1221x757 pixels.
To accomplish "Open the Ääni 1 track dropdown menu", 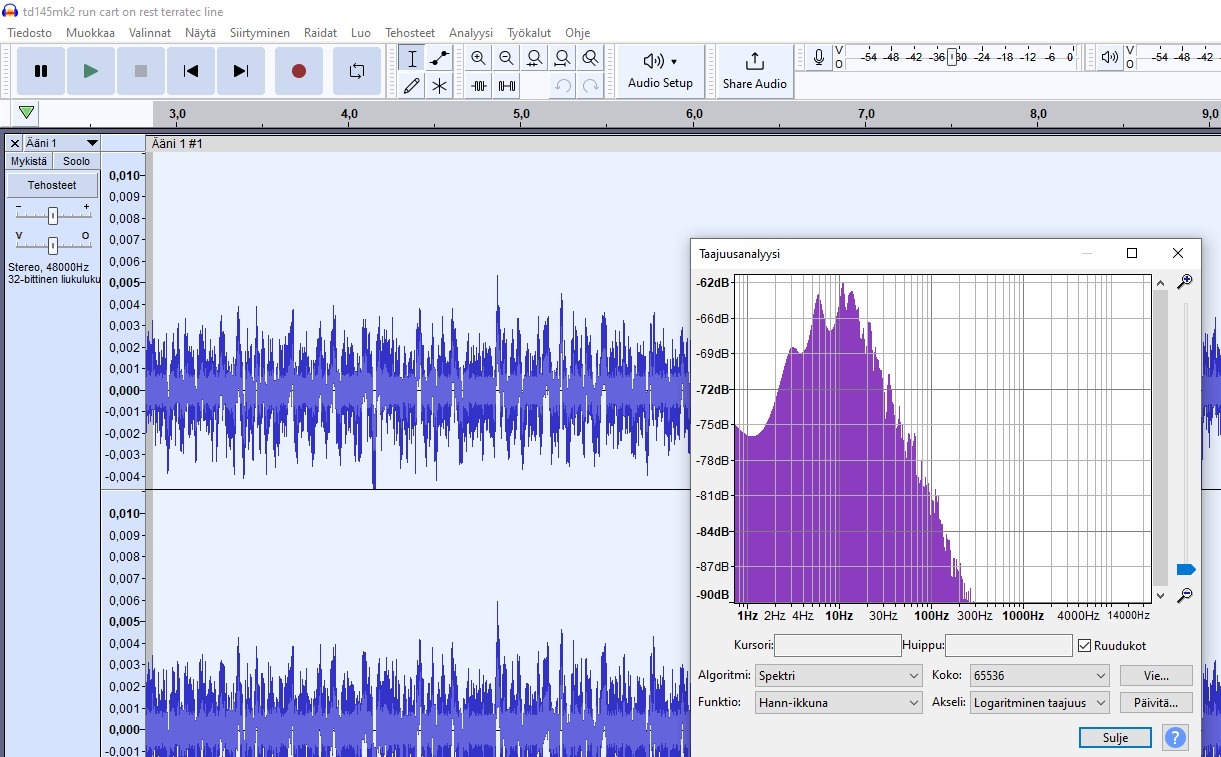I will 62,144.
